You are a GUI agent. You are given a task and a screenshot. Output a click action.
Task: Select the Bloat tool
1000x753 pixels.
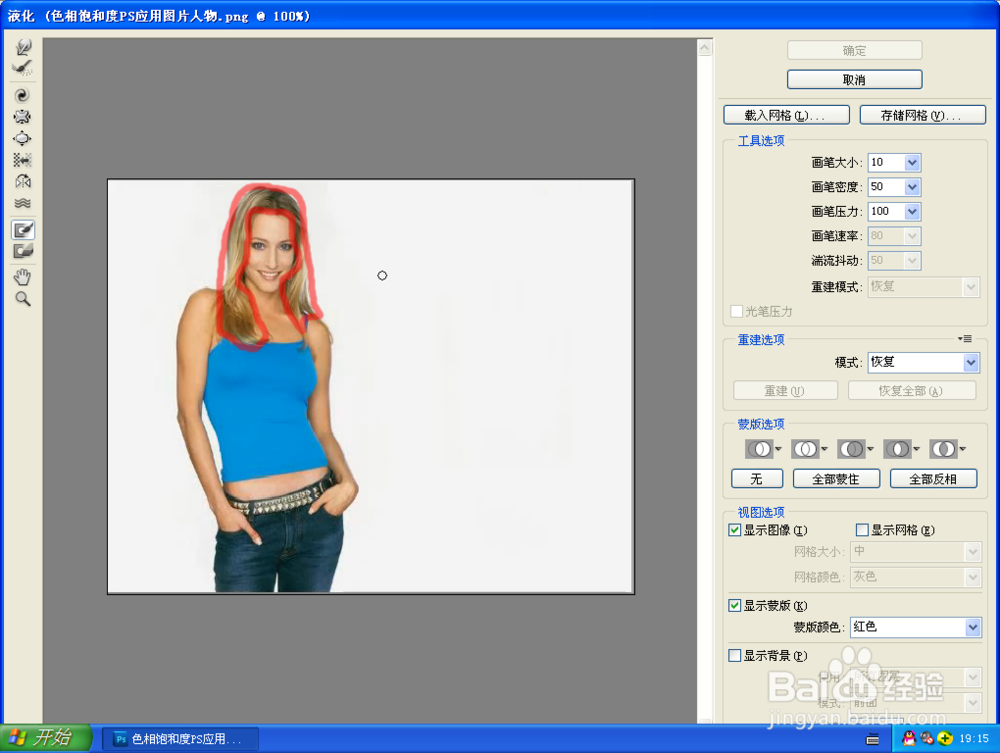(23, 138)
